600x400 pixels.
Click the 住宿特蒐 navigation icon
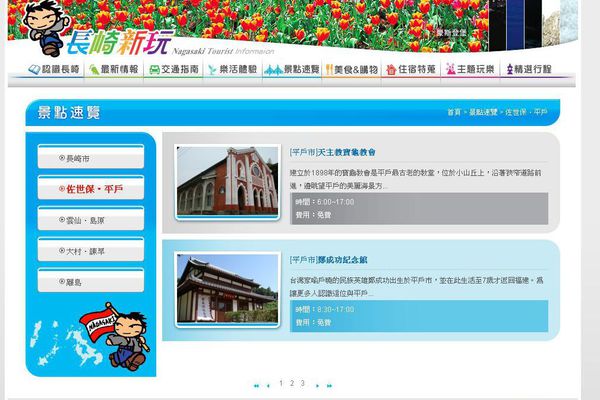click(x=401, y=70)
